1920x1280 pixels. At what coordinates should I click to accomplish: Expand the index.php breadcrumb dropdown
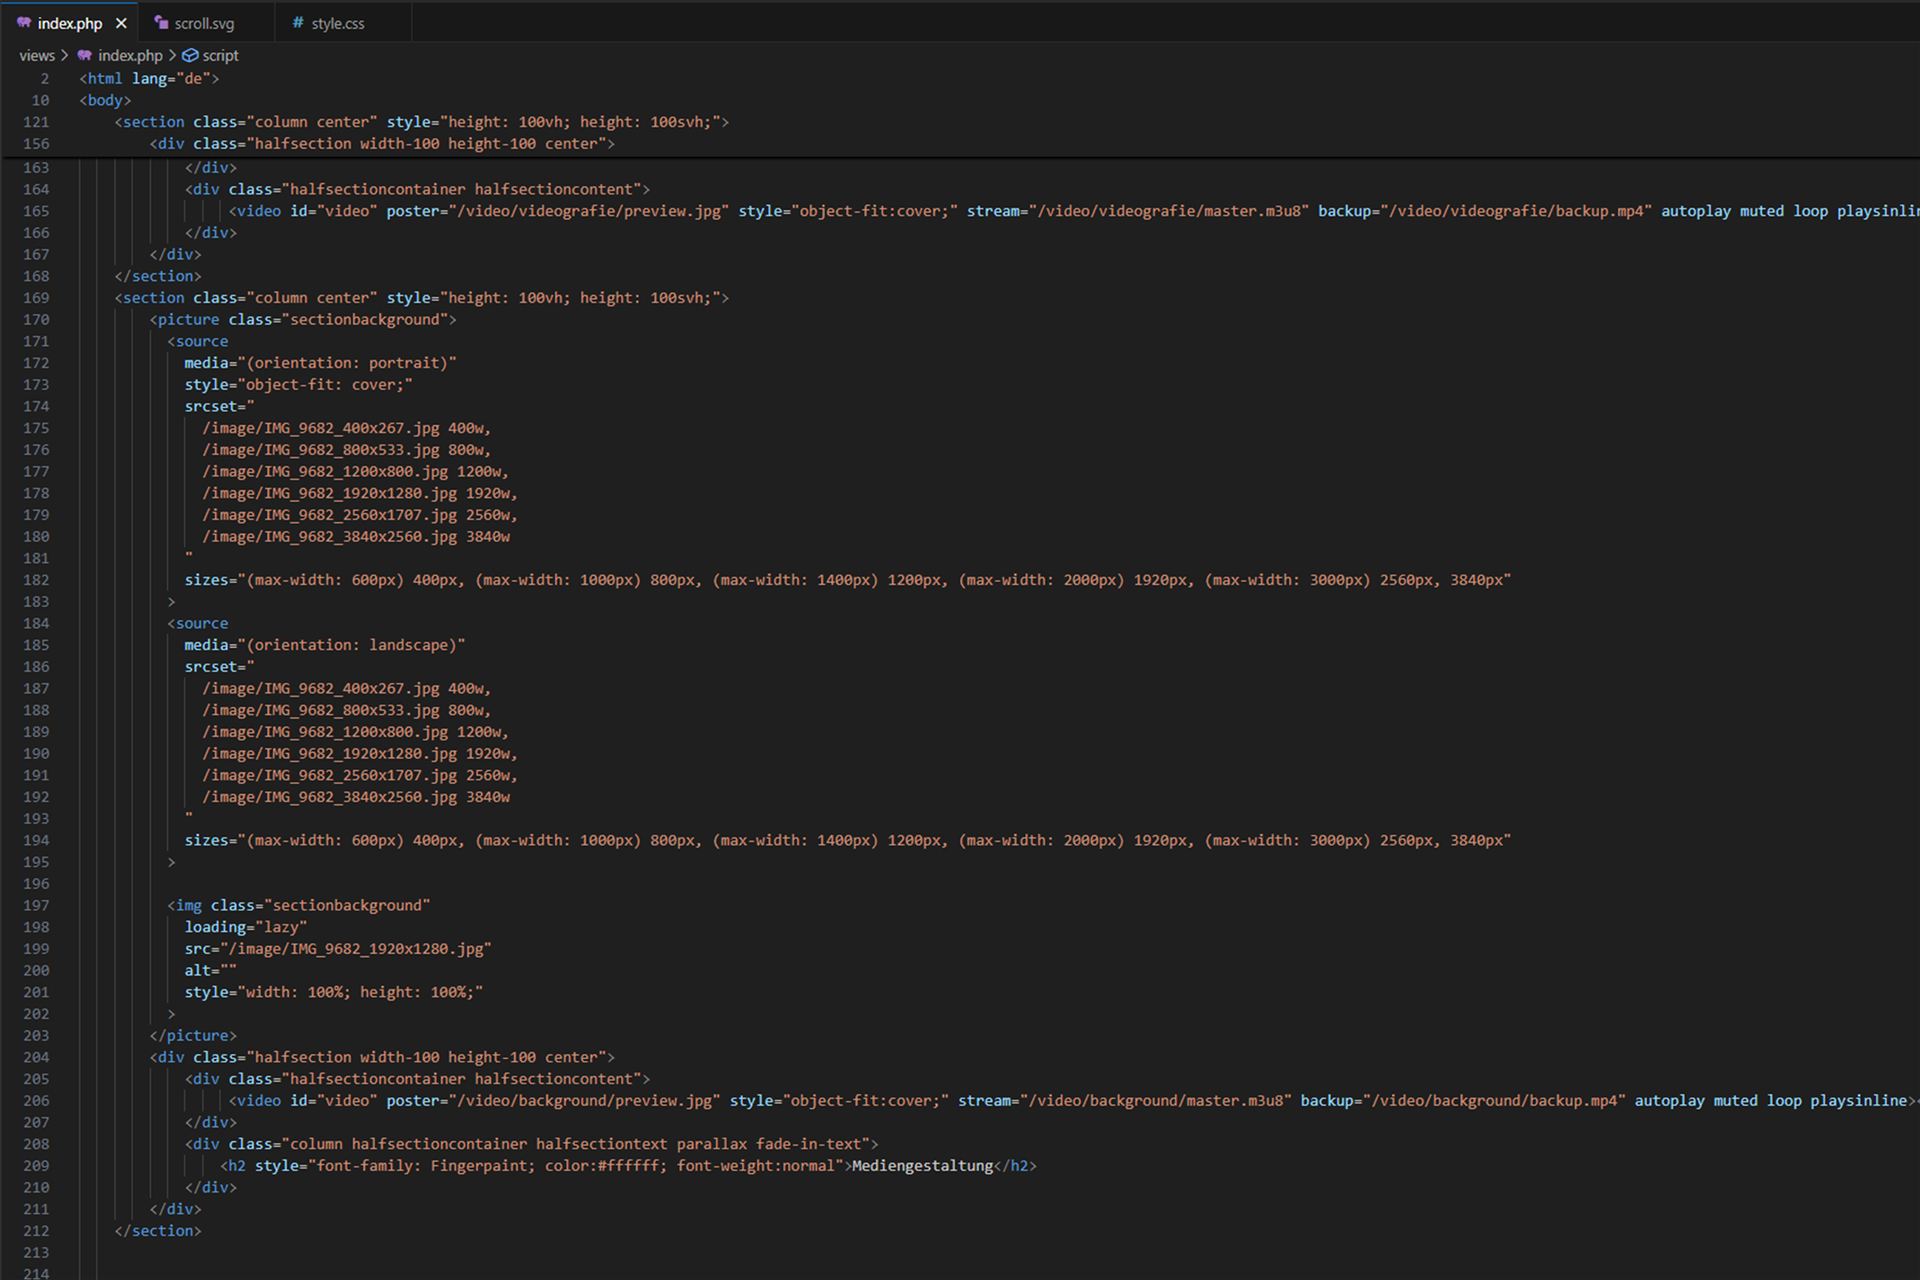click(130, 55)
